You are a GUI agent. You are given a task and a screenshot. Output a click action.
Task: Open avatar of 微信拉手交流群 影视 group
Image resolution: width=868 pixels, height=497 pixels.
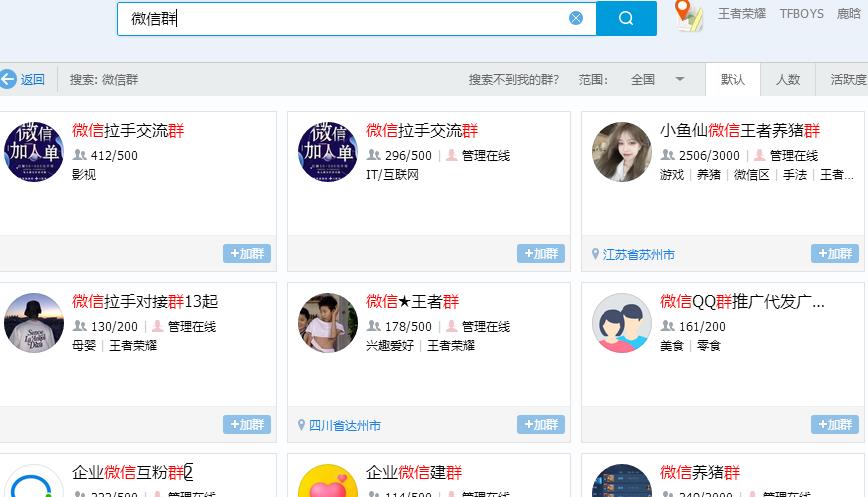click(34, 152)
